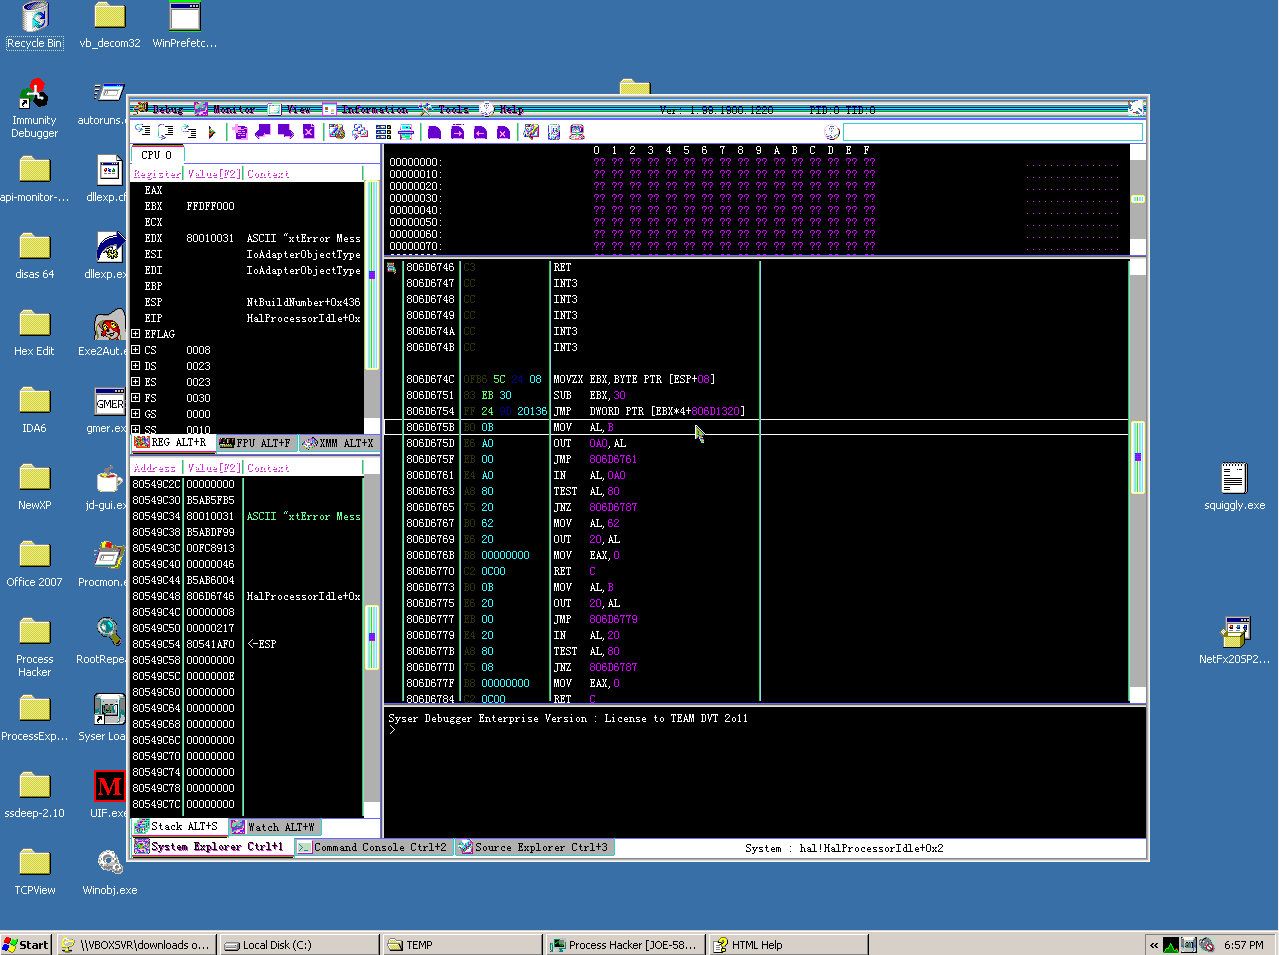Select the squiggly.exe desktop icon
Image resolution: width=1279 pixels, height=955 pixels.
pos(1234,488)
